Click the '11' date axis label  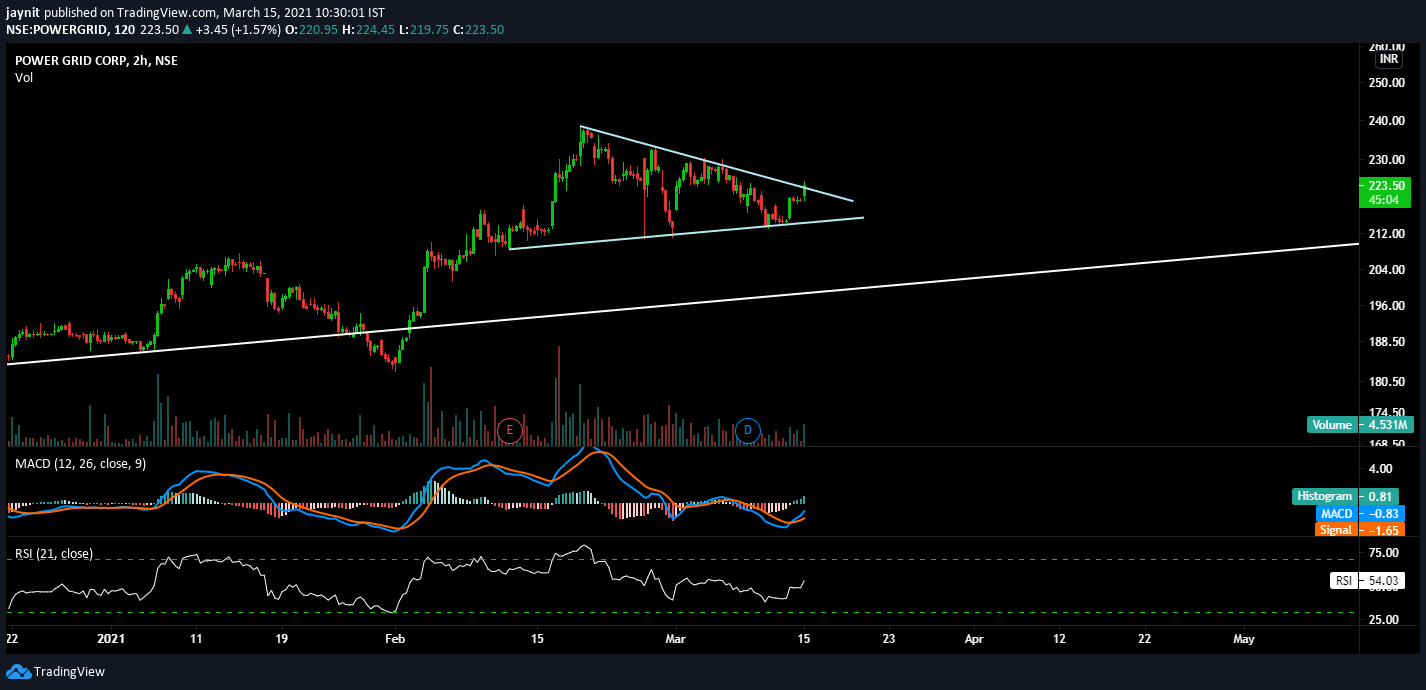click(x=195, y=638)
